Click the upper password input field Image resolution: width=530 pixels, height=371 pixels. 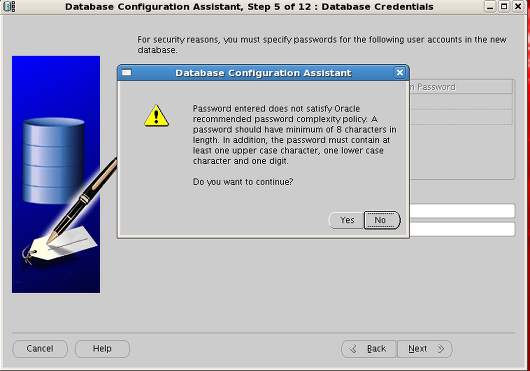coord(462,211)
